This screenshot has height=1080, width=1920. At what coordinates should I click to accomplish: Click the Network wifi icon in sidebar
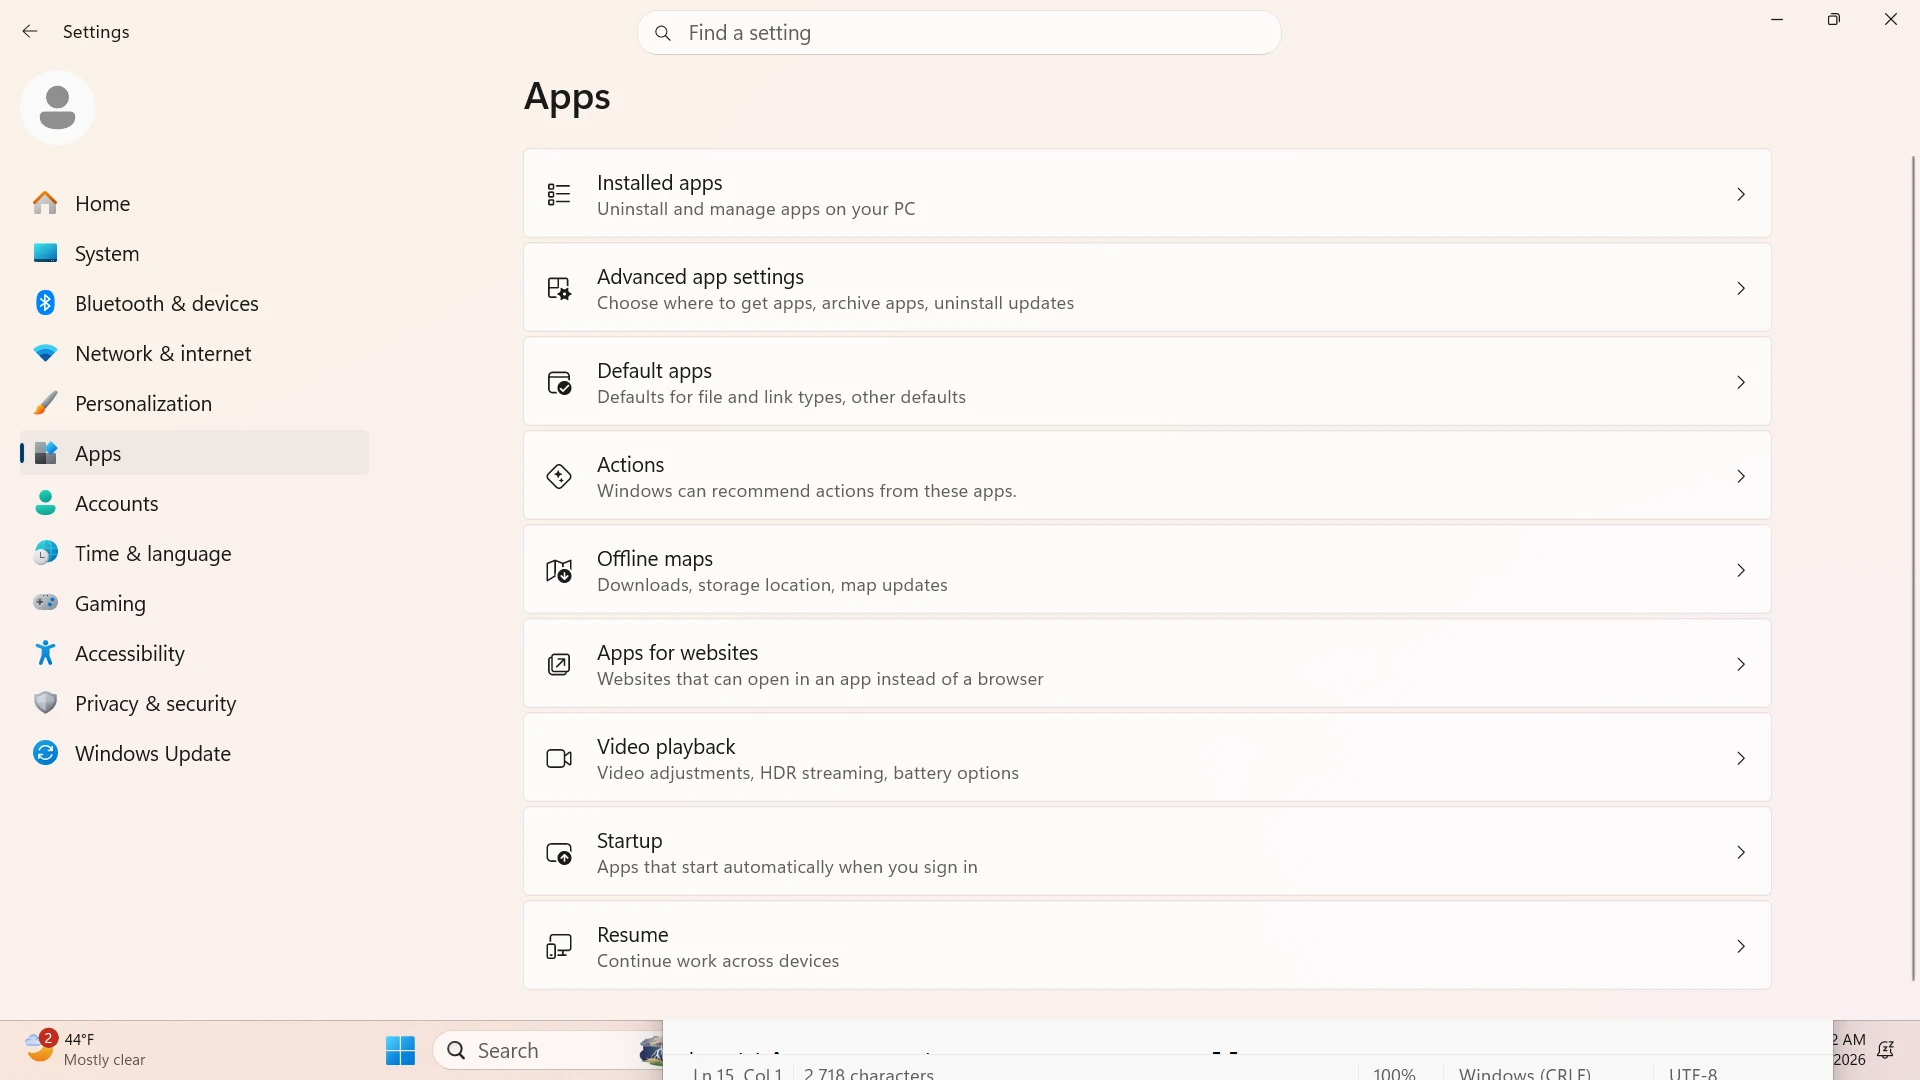click(x=45, y=353)
